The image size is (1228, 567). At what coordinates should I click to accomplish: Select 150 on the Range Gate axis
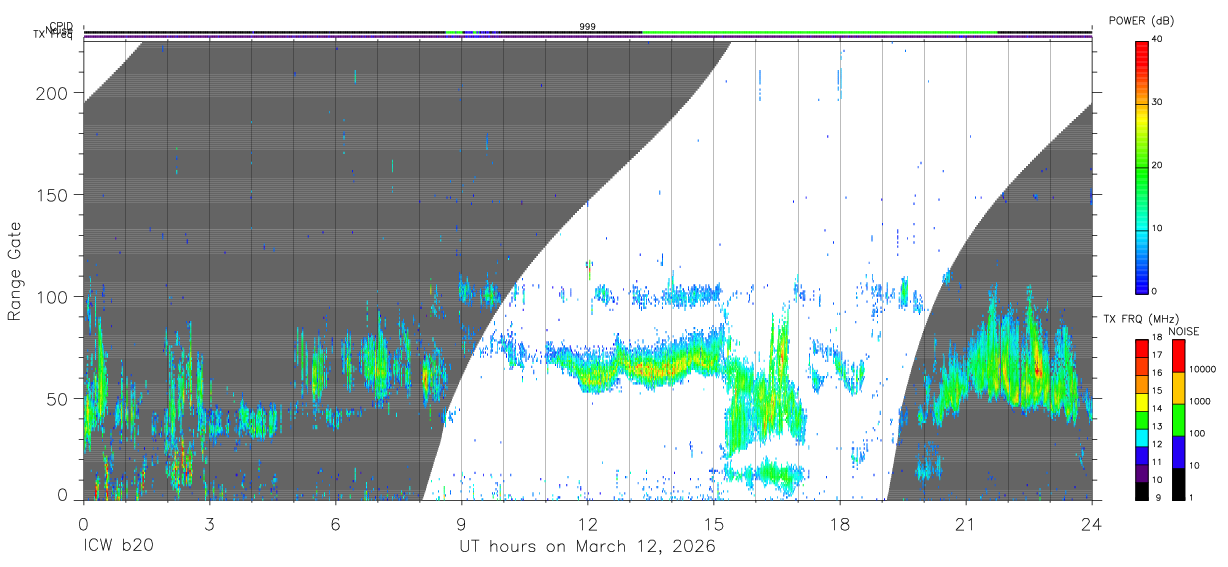[x=53, y=195]
